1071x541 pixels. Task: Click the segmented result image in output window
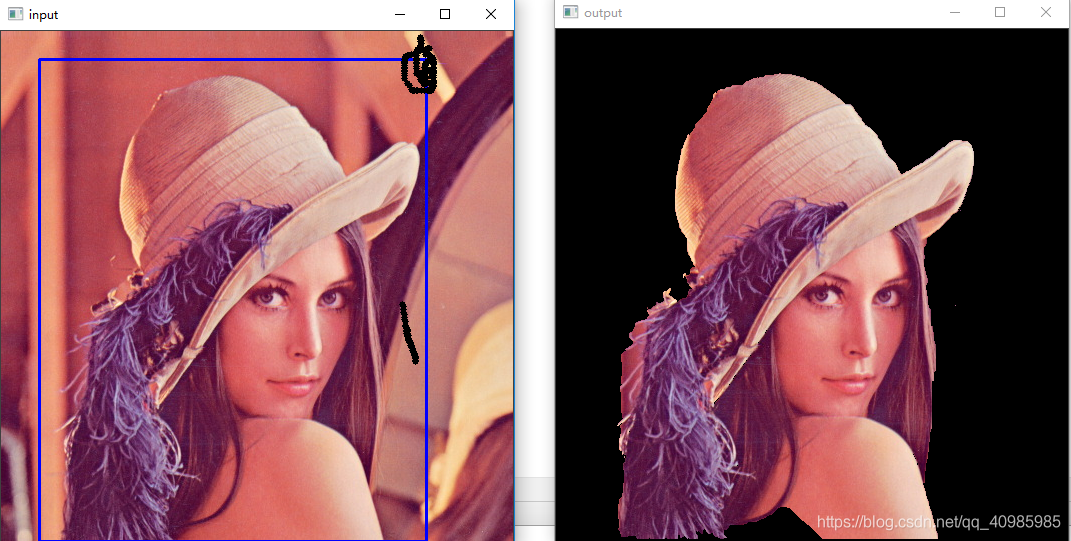(x=813, y=284)
